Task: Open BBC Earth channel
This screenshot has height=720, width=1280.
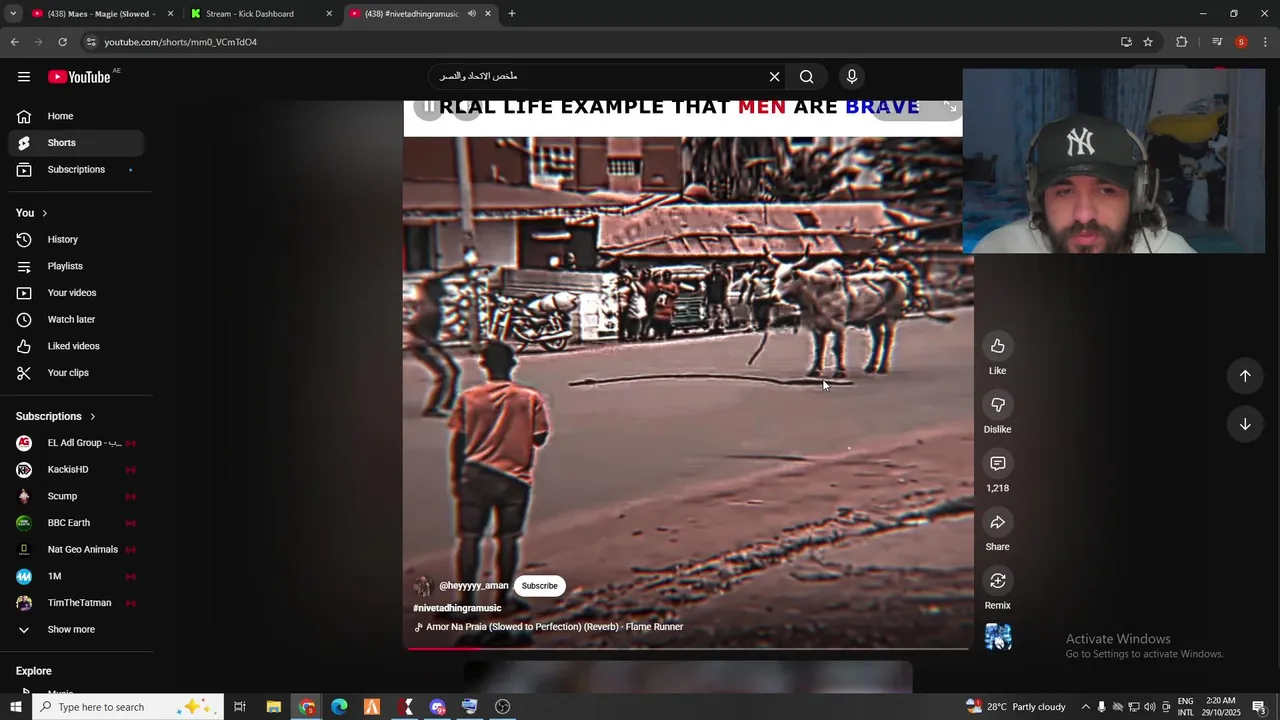Action: (76, 523)
